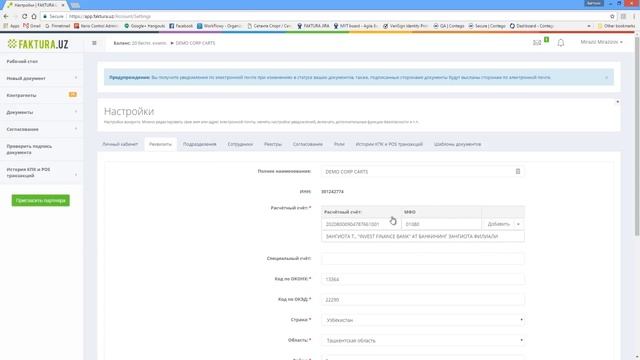Open the Страна dropdown showing Узбекистан
Image resolution: width=640 pixels, height=360 pixels.
pos(422,320)
